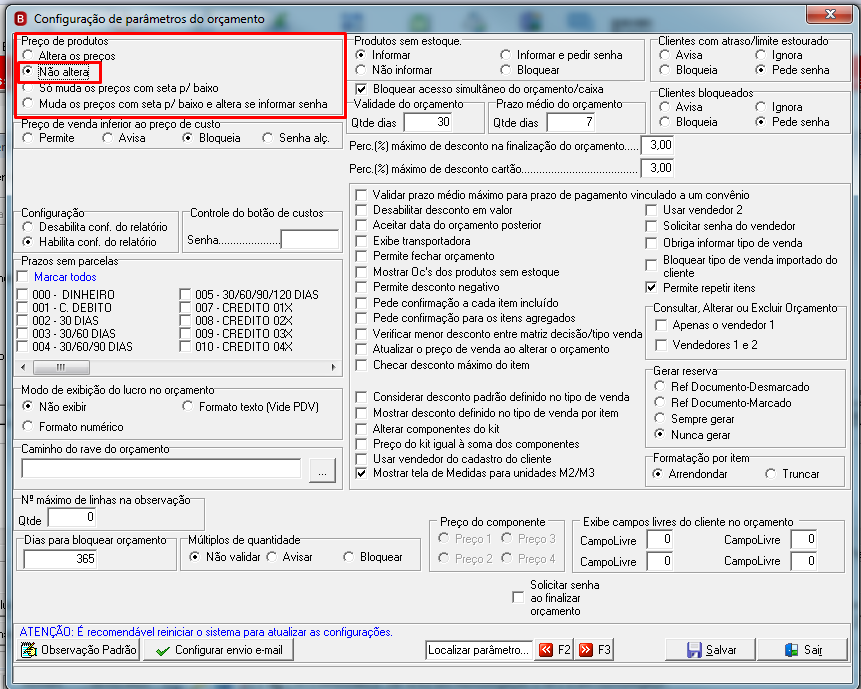The width and height of the screenshot is (861, 689).
Task: Click the F2 previous parameter red arrow icon
Action: (545, 650)
